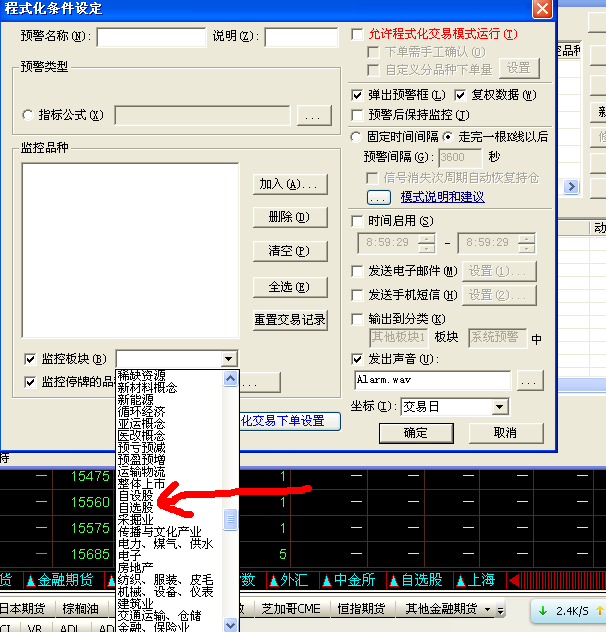This screenshot has height=632, width=606.
Task: Collapse the 监控板块 combo box dropdown
Action: (x=229, y=359)
